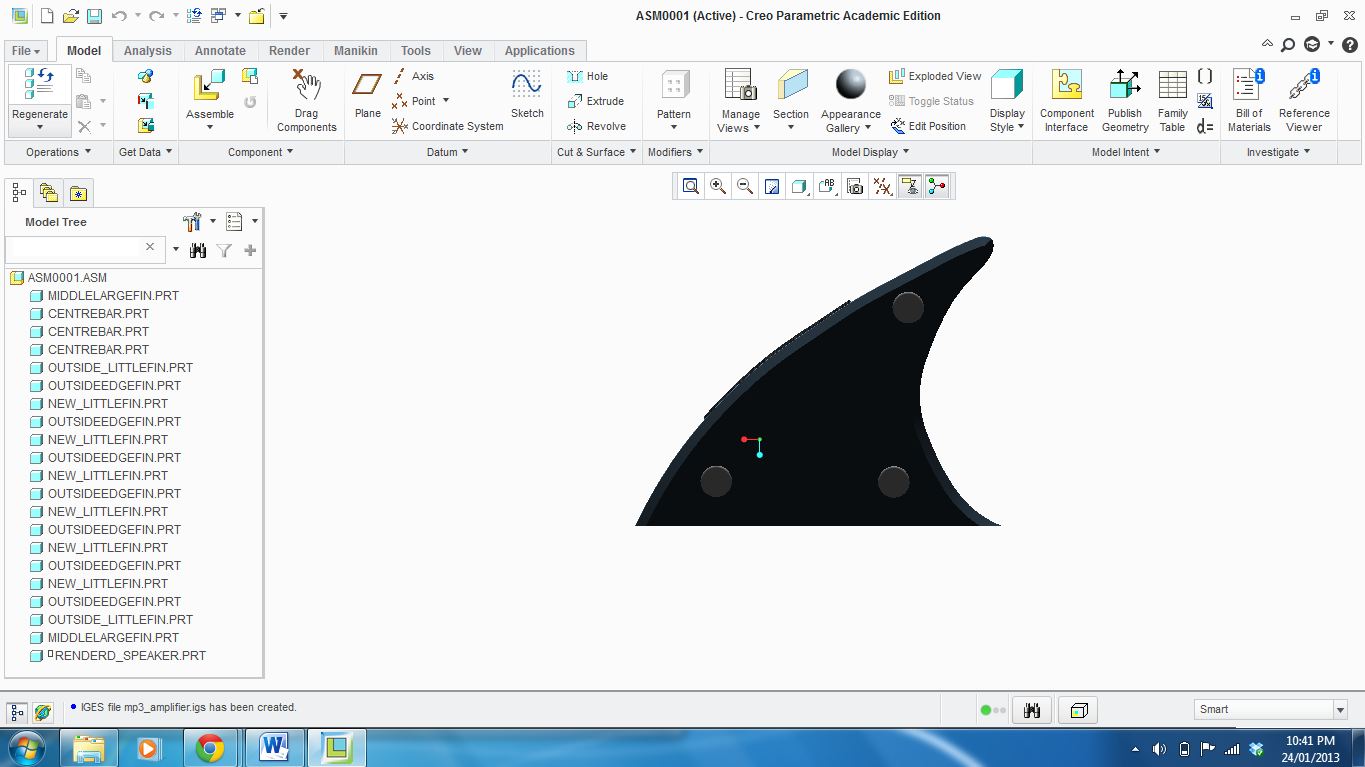
Task: Add a Coordinate System datum
Action: pyautogui.click(x=447, y=126)
